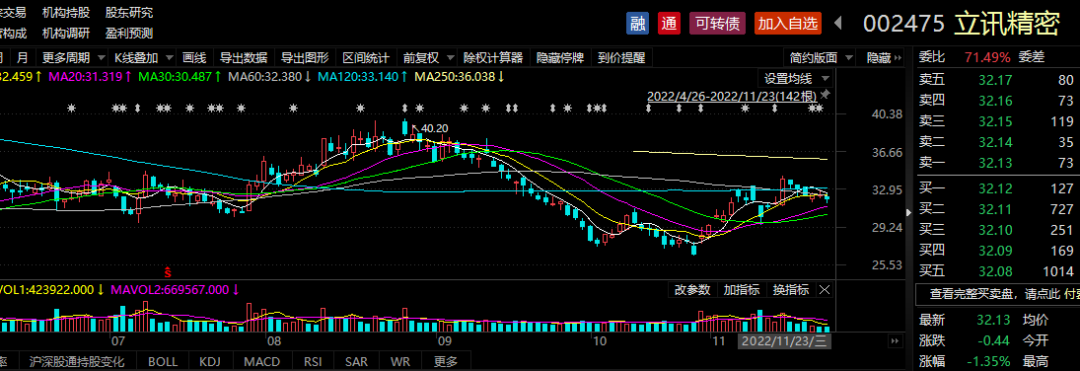Open the 机构调研 menu item
Viewport: 1080px width, 371px height.
click(x=65, y=33)
